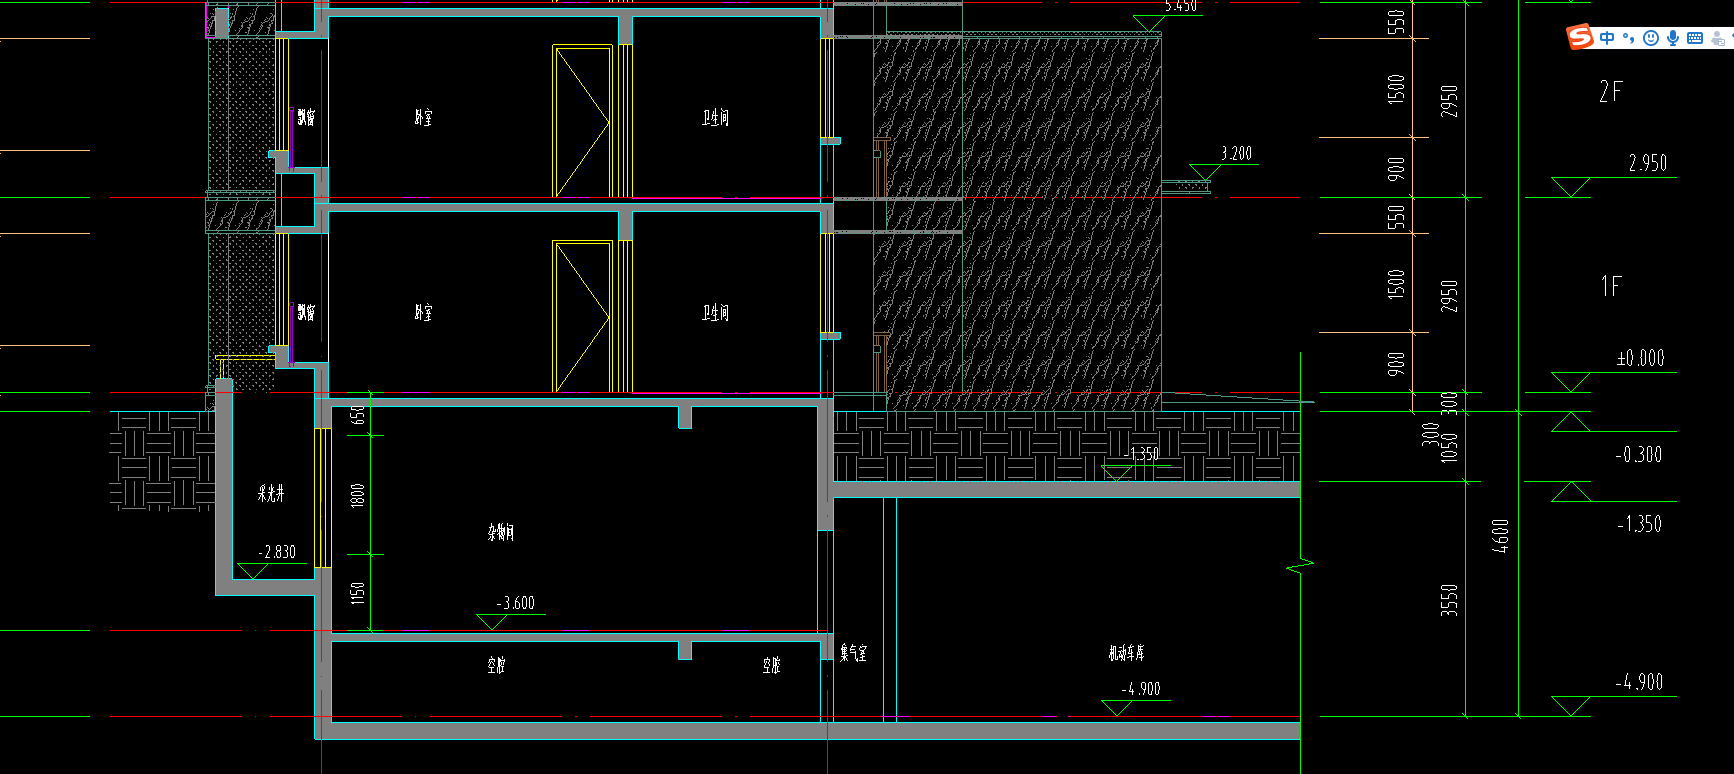The width and height of the screenshot is (1734, 774).
Task: Click the 2.950 elevation value
Action: (x=1647, y=163)
